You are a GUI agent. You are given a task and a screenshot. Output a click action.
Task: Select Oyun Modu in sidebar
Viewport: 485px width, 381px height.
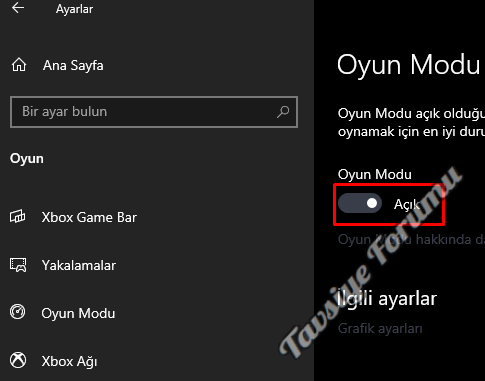[78, 313]
